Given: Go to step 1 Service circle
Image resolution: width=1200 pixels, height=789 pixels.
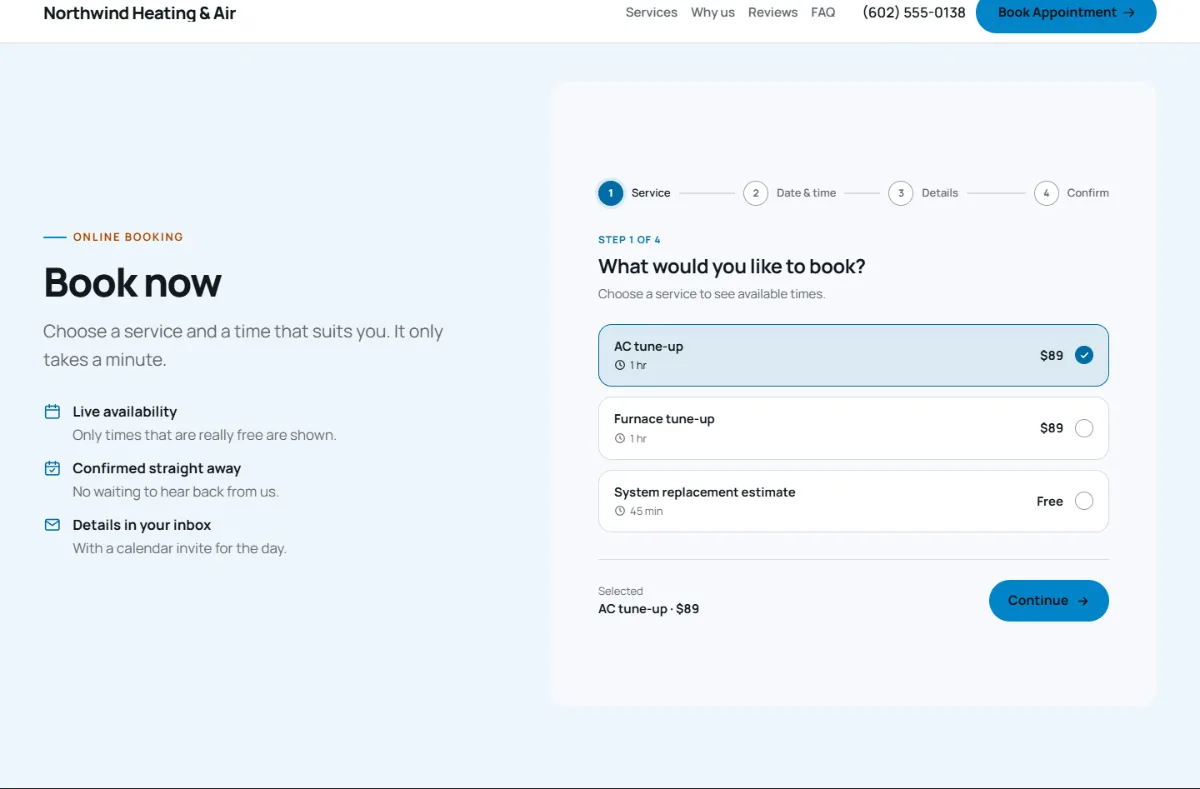Looking at the screenshot, I should click(611, 193).
